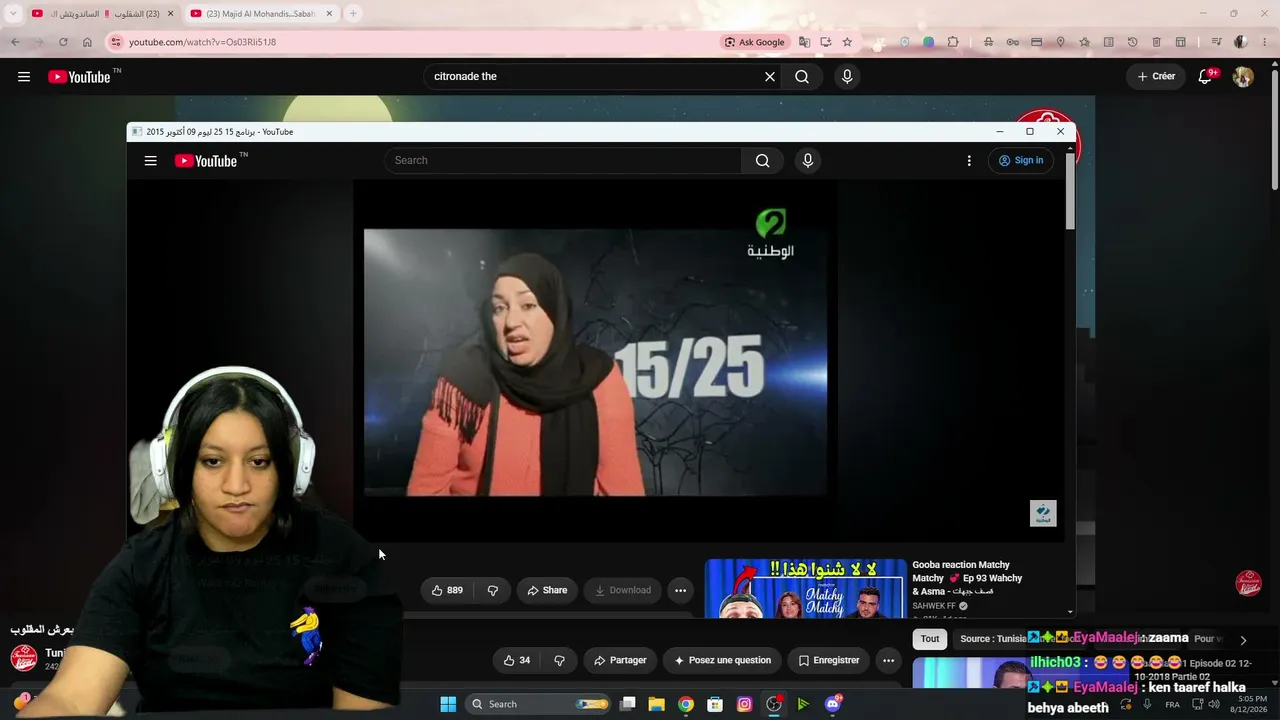The width and height of the screenshot is (1280, 720).
Task: Dislike the main window video
Action: [560, 660]
